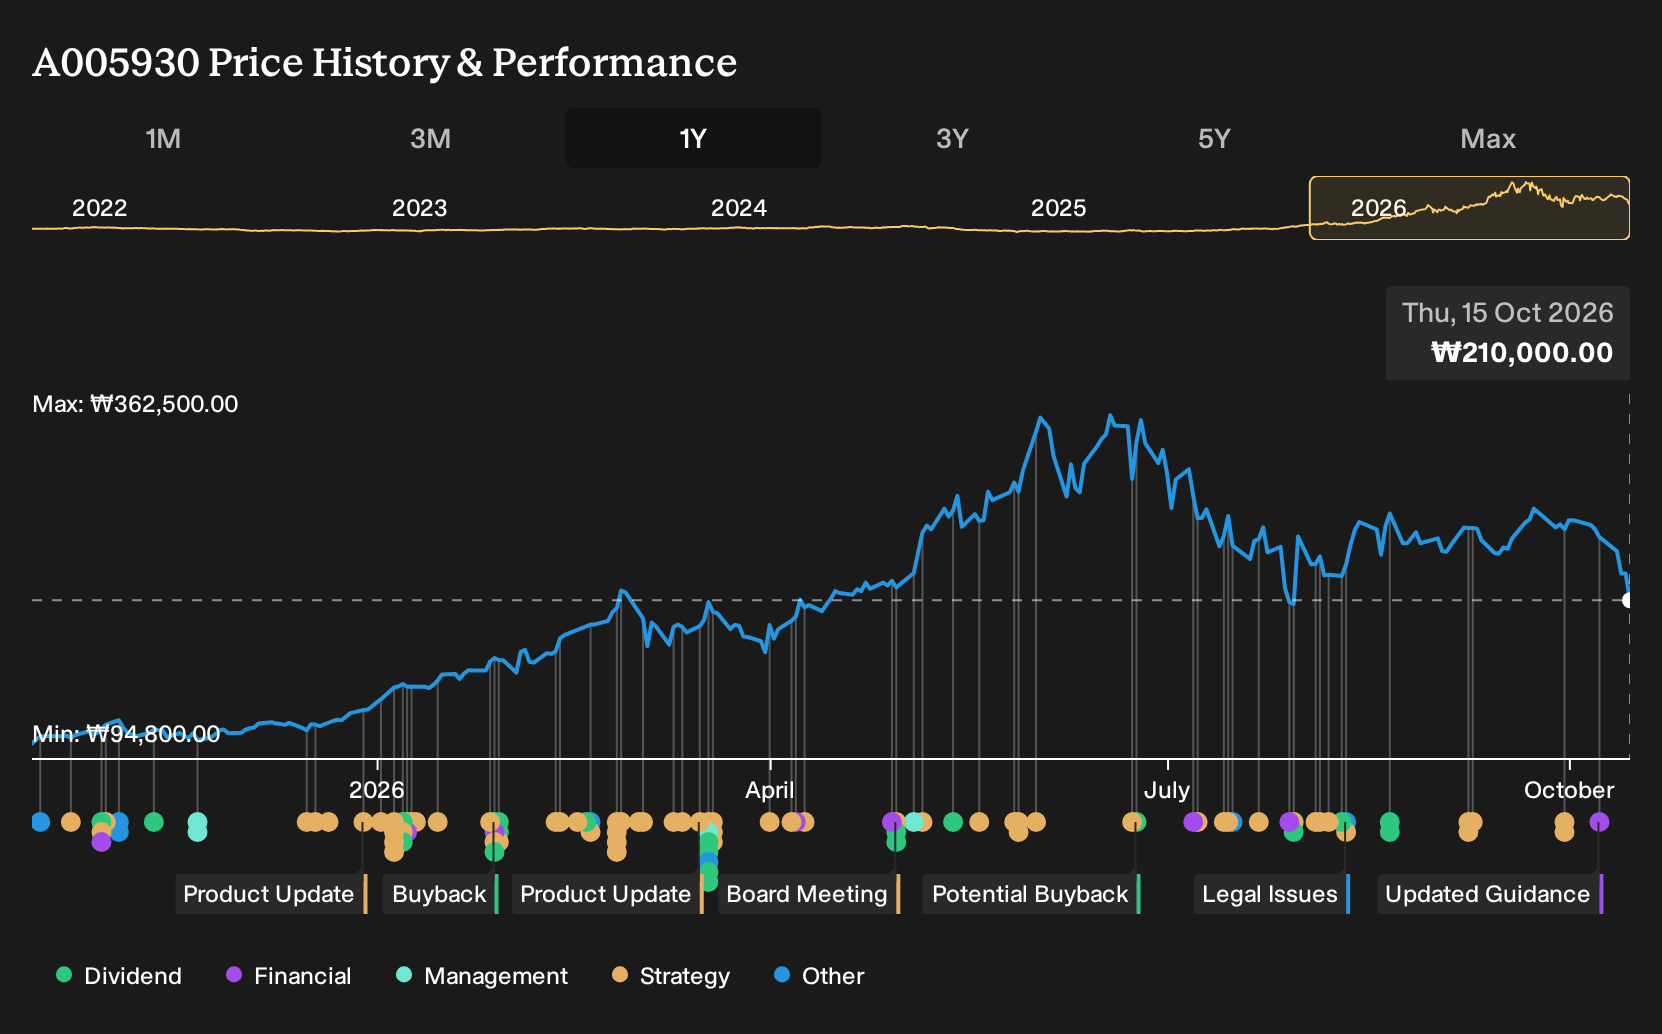
Task: Click the highlighted 2026 range selector window
Action: tap(1469, 208)
